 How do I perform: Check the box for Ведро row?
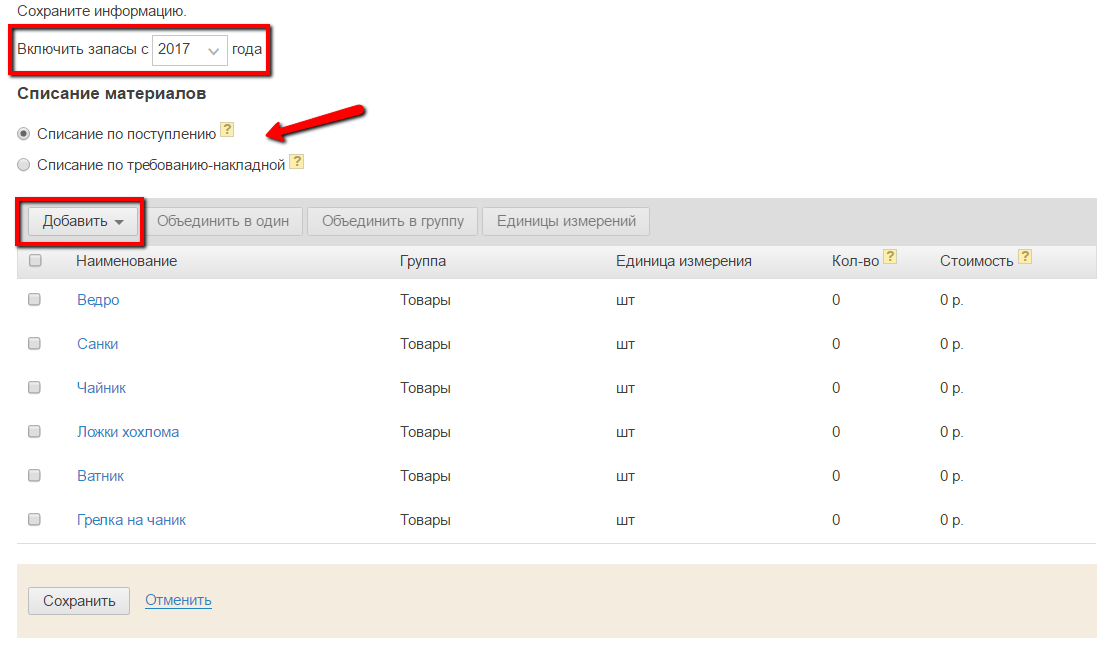click(x=34, y=300)
